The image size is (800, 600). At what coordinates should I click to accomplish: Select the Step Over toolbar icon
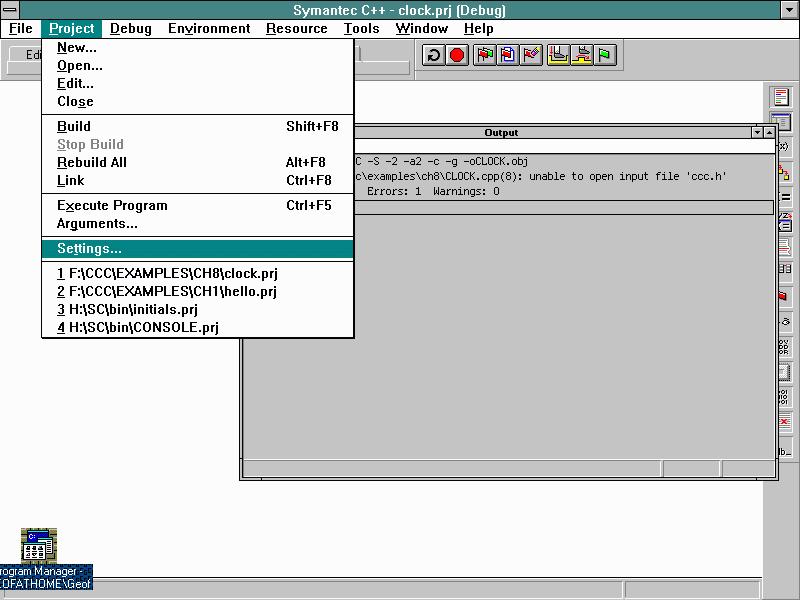[x=583, y=56]
